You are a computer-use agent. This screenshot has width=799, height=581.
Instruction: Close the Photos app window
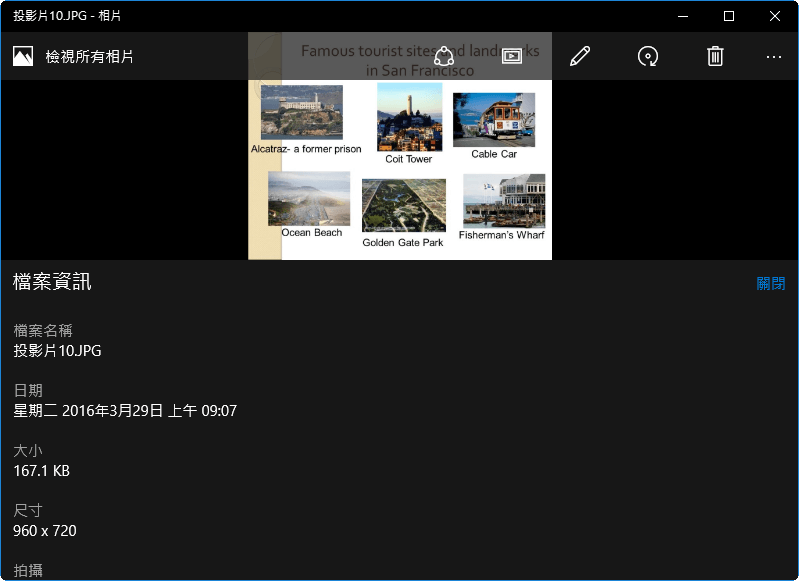(x=775, y=16)
